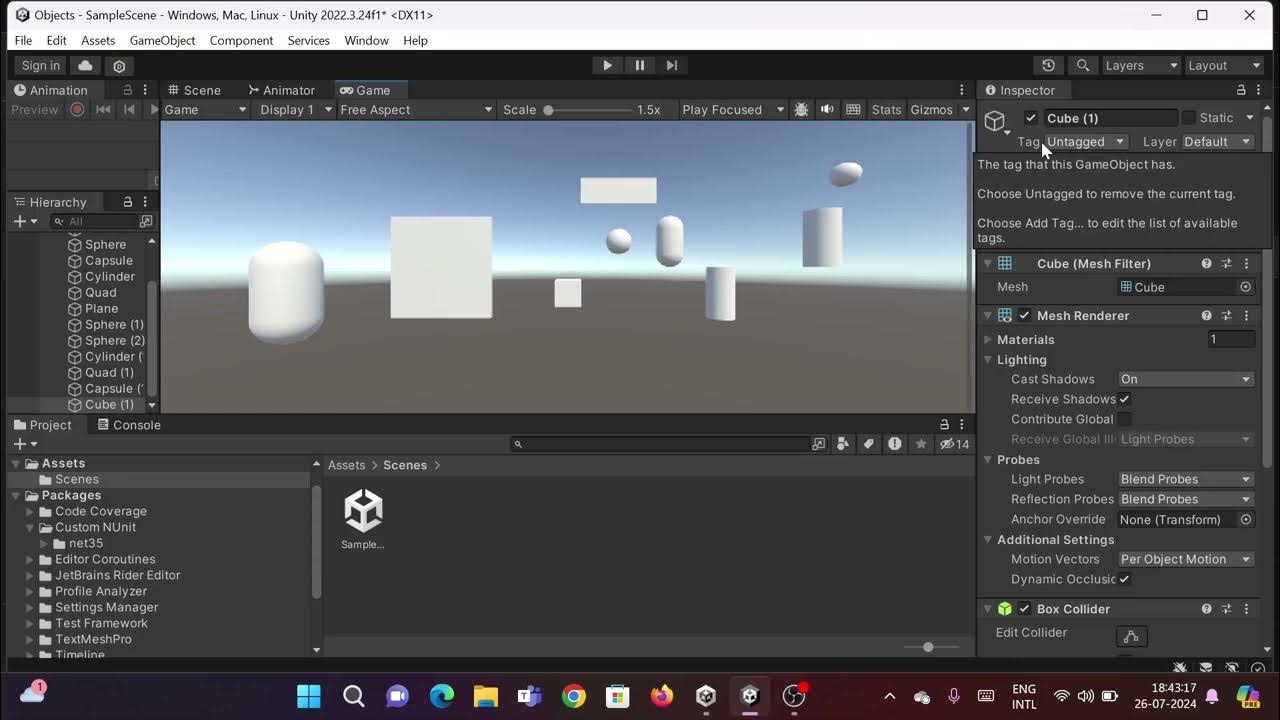Screen dimensions: 1280x720
Task: Open the Layers dropdown in the toolbar
Action: coord(1141,65)
